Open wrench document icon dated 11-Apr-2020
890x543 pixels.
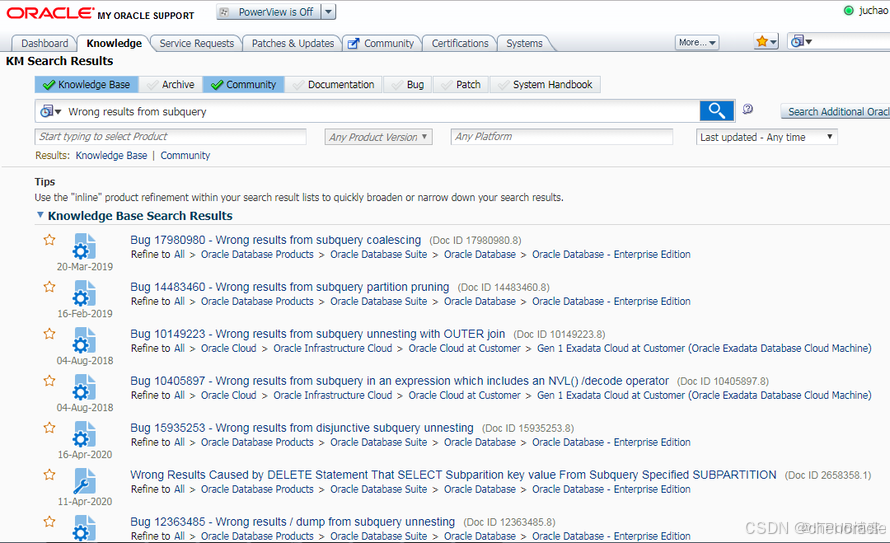84,481
